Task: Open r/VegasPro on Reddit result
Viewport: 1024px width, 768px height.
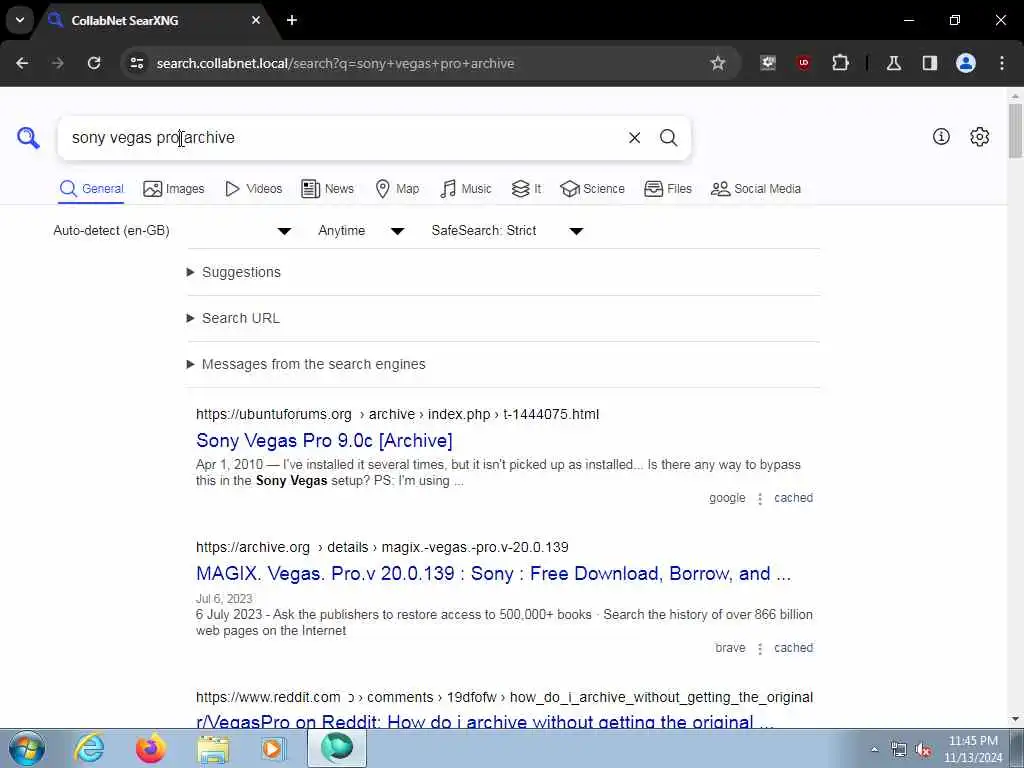Action: pyautogui.click(x=485, y=721)
